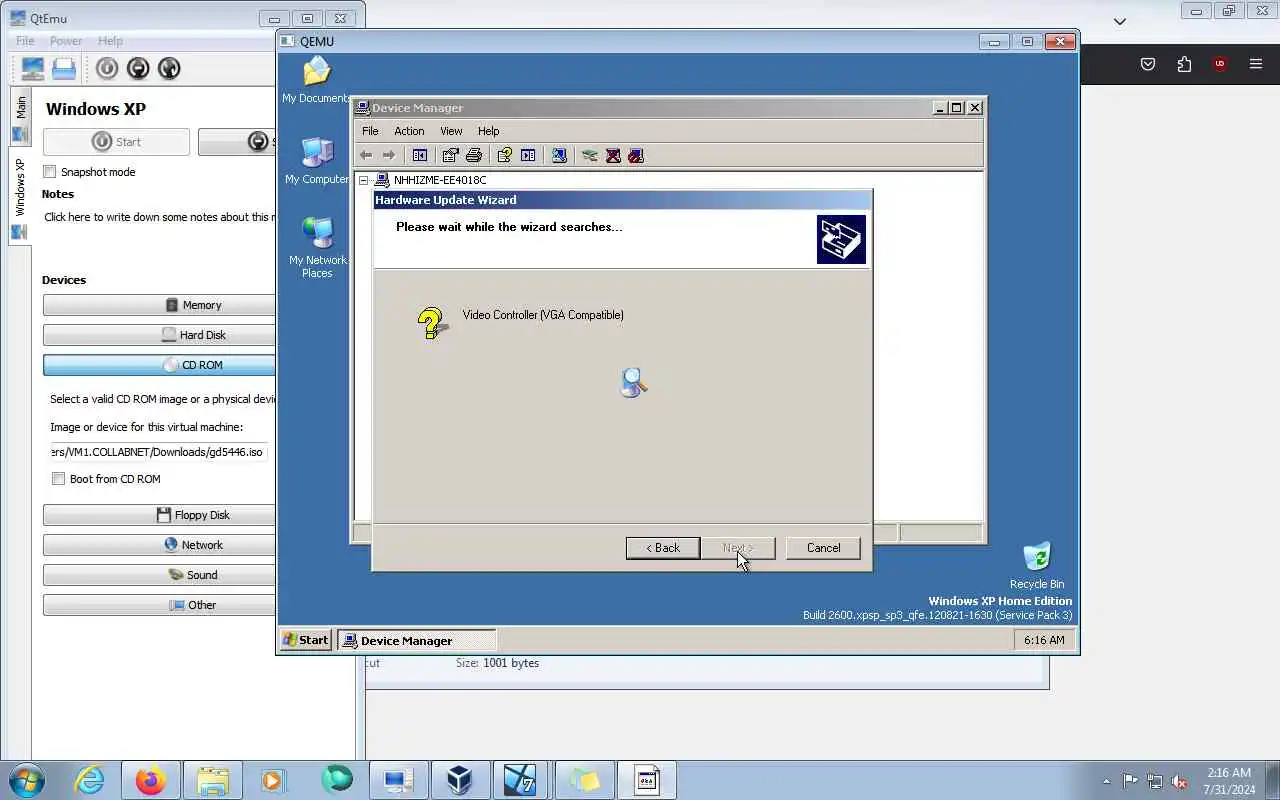Expand Sound section in QtEmu

159,575
